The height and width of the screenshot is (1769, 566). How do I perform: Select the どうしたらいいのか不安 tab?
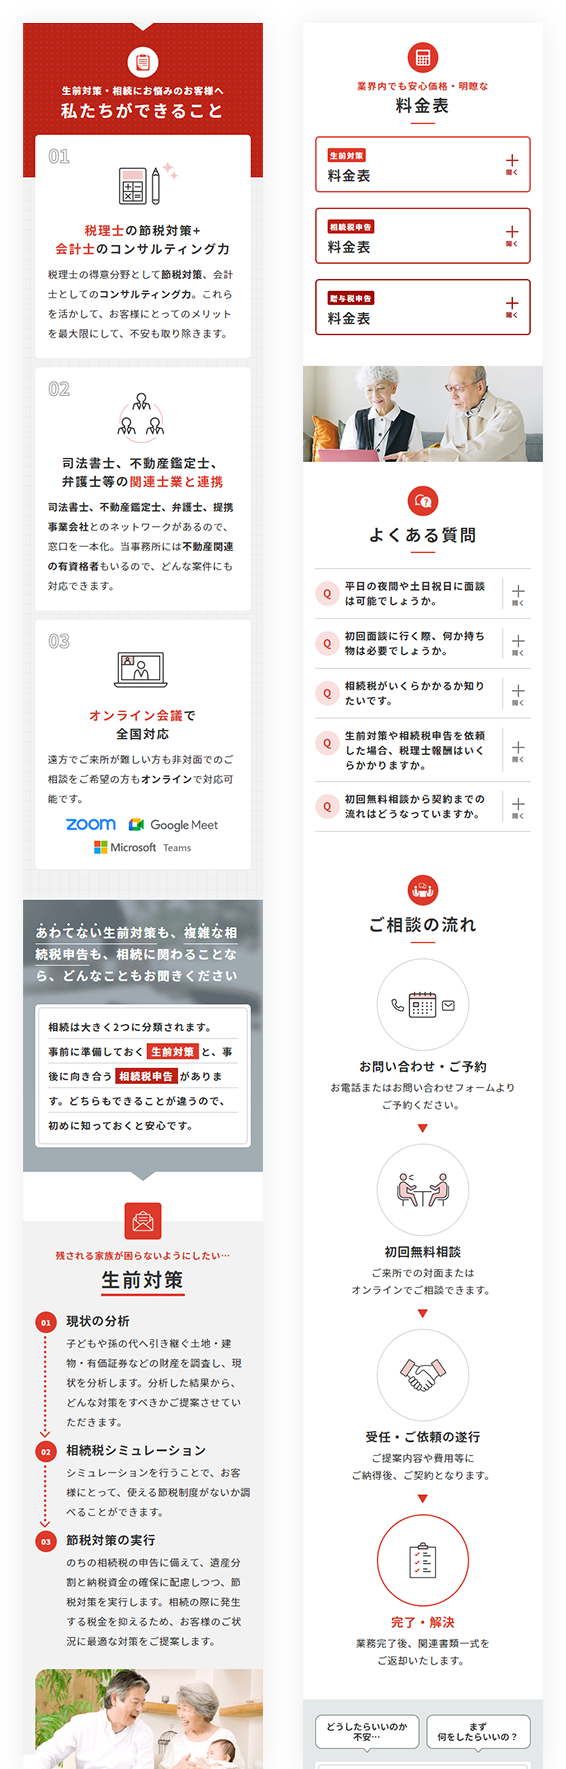[367, 1732]
